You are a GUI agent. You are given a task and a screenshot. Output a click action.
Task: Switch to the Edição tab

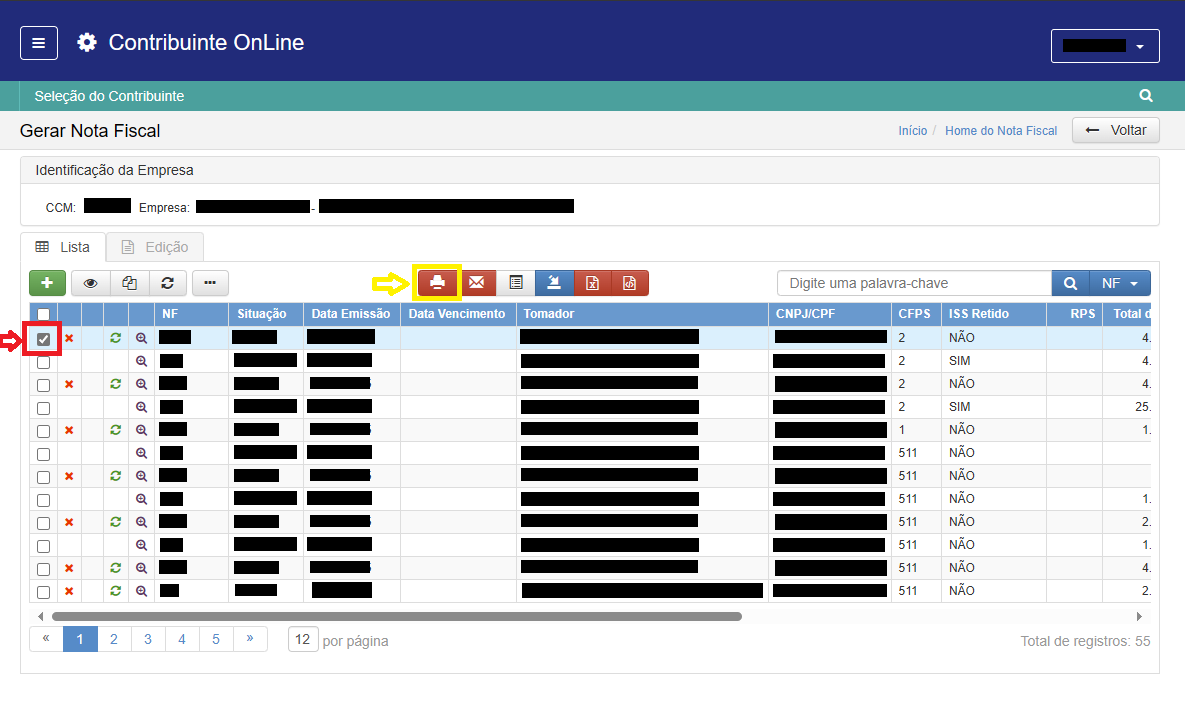click(155, 247)
